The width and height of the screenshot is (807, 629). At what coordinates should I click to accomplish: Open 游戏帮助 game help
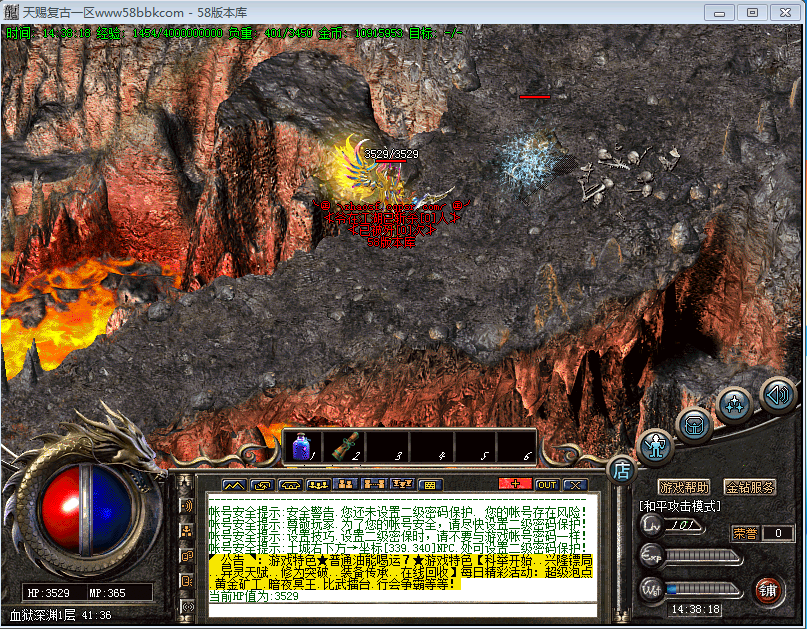(x=684, y=487)
